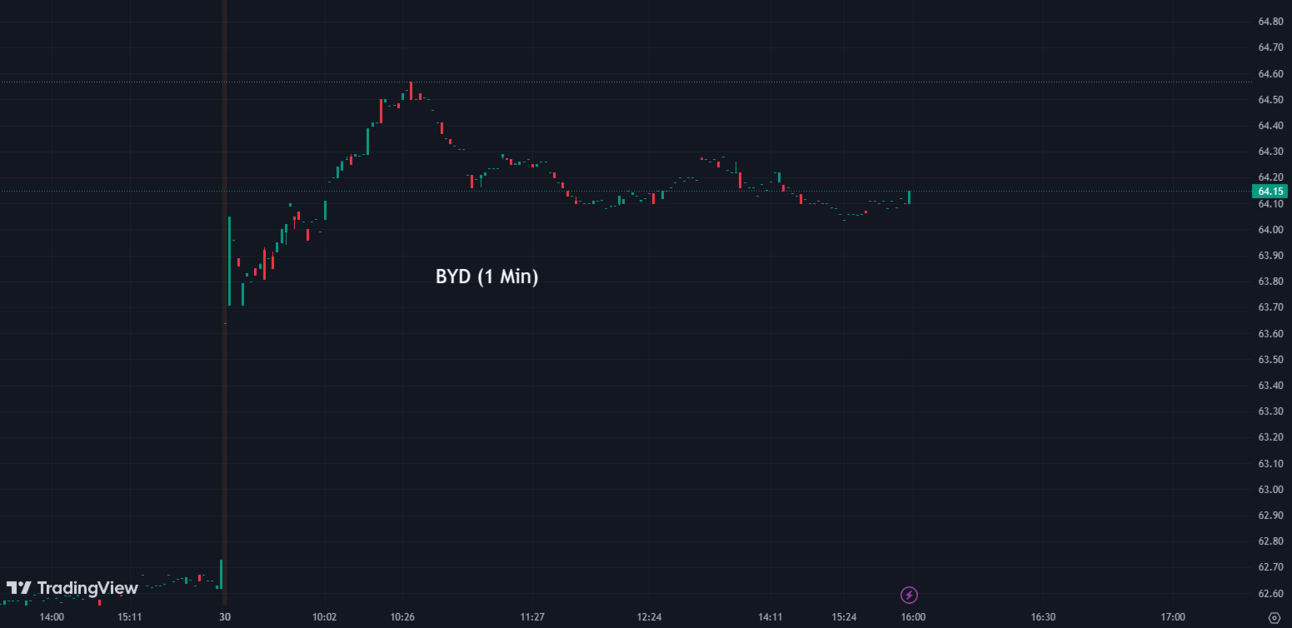The image size is (1292, 628).
Task: Click the BYD (1 Min) chart label
Action: click(487, 277)
